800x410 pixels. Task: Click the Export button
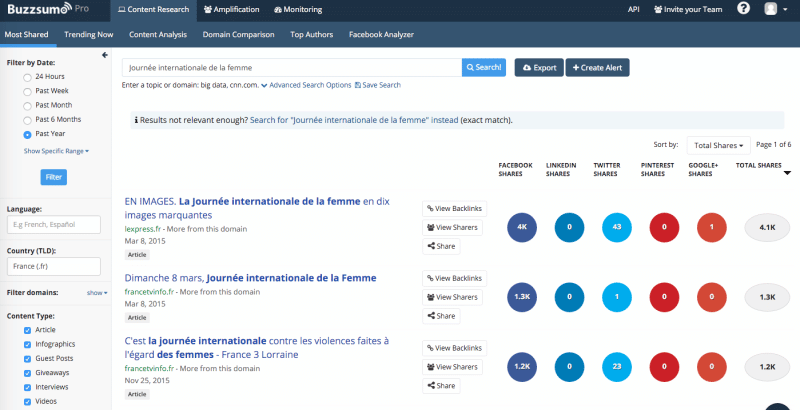[x=539, y=68]
